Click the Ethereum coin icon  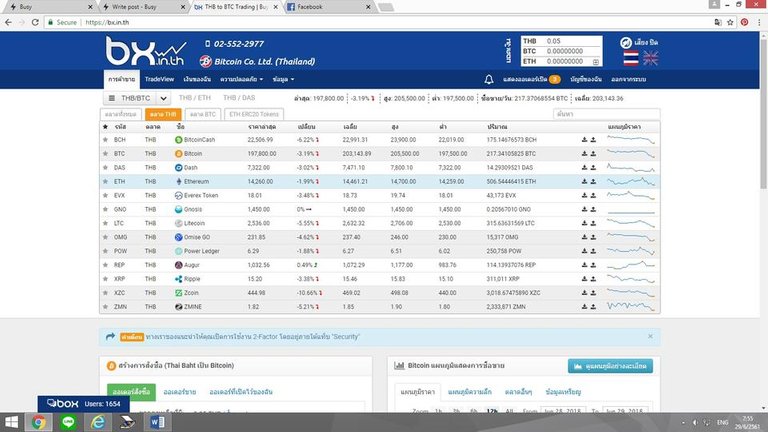[x=179, y=181]
